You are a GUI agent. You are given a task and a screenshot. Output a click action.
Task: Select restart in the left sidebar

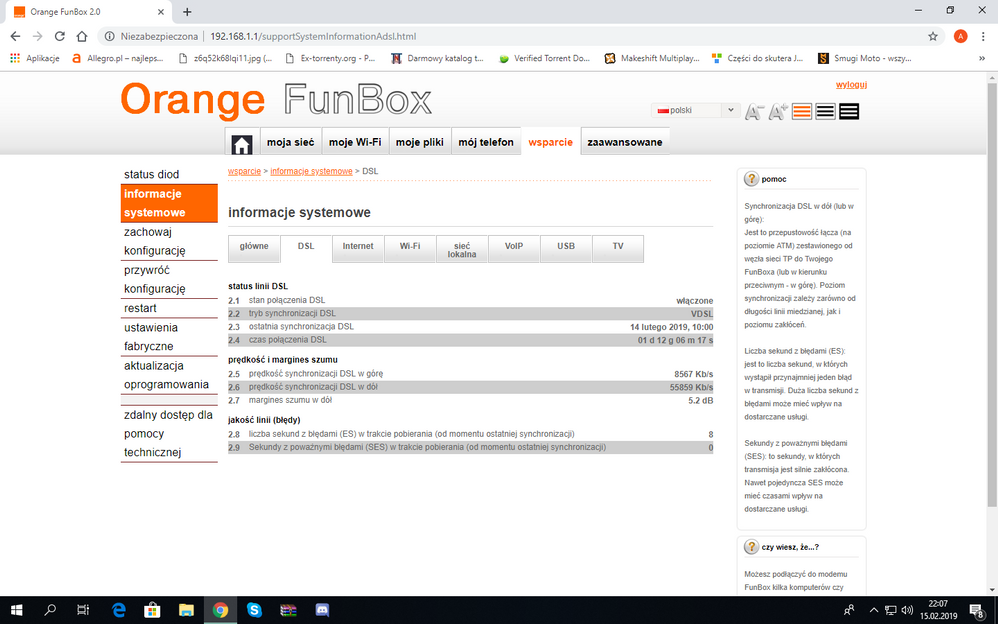pyautogui.click(x=140, y=308)
